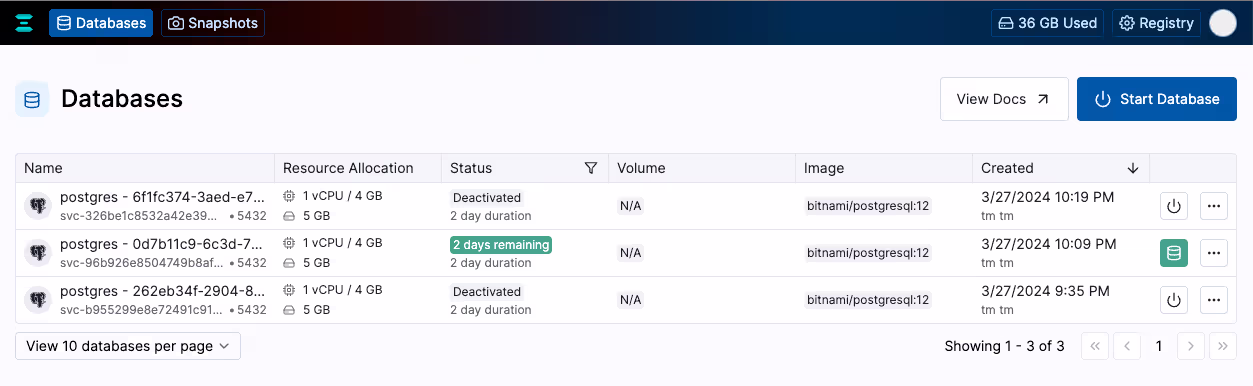
Task: Select page 1 in pagination
Action: coord(1159,346)
